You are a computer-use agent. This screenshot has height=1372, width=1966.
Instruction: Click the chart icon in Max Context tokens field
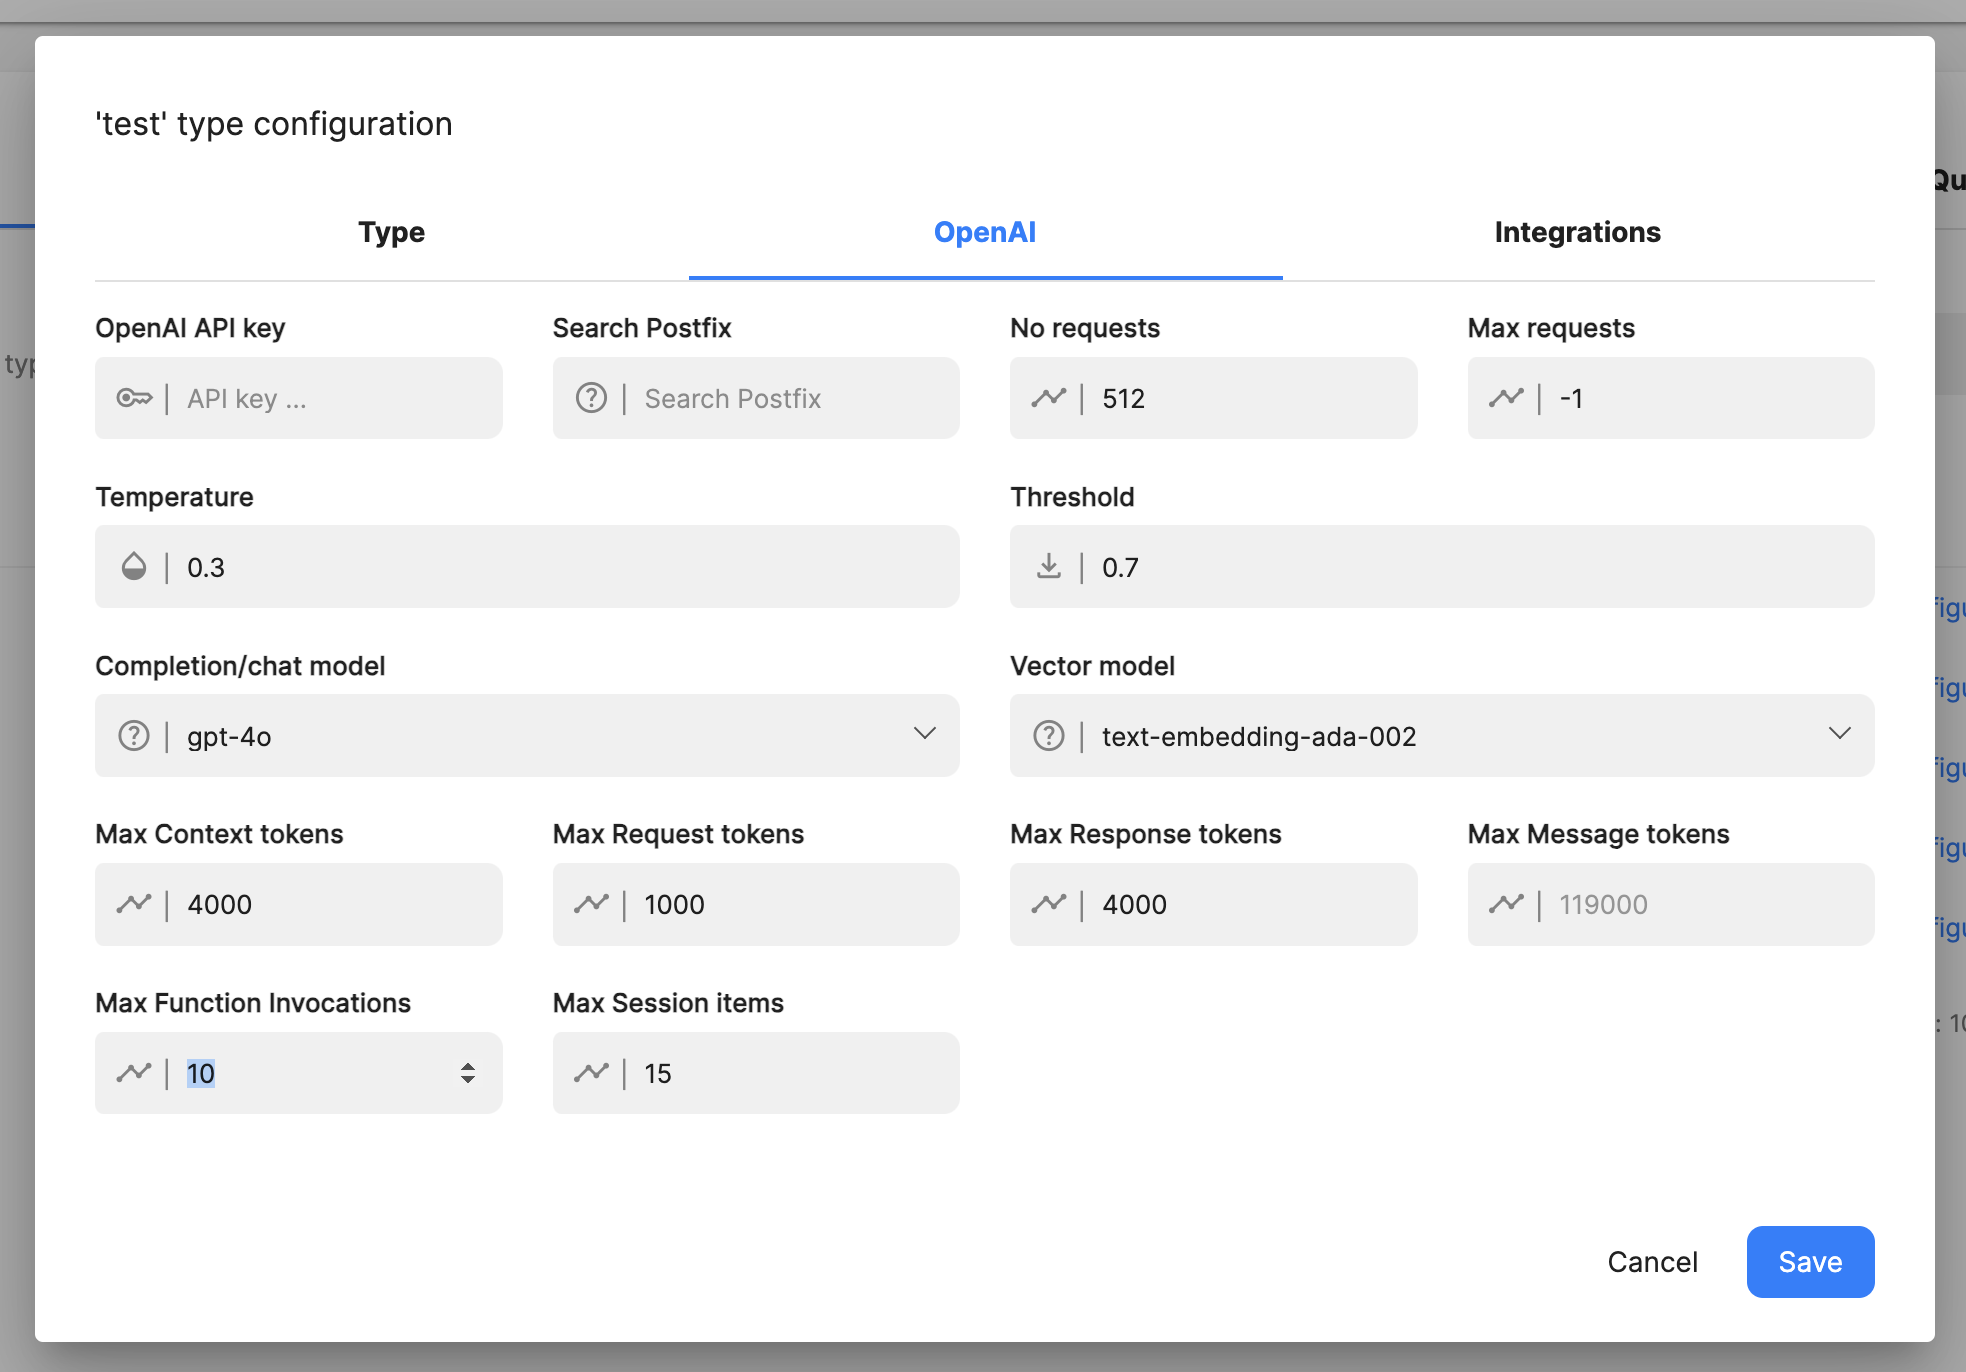coord(134,904)
